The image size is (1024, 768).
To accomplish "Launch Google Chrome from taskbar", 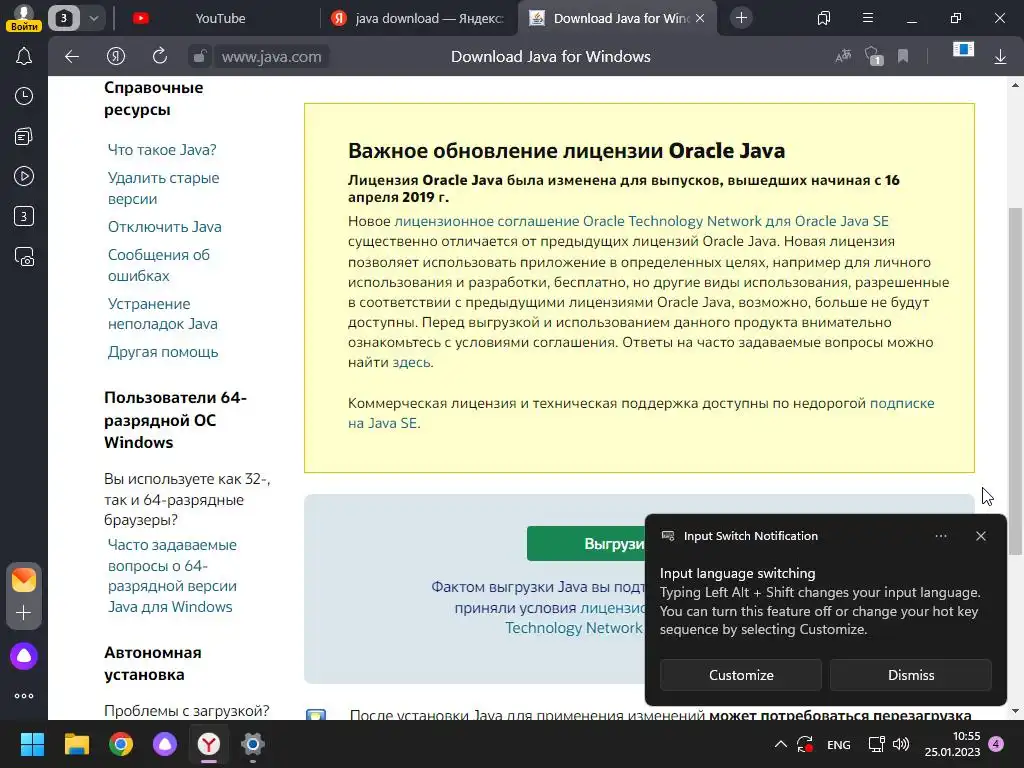I will (121, 744).
